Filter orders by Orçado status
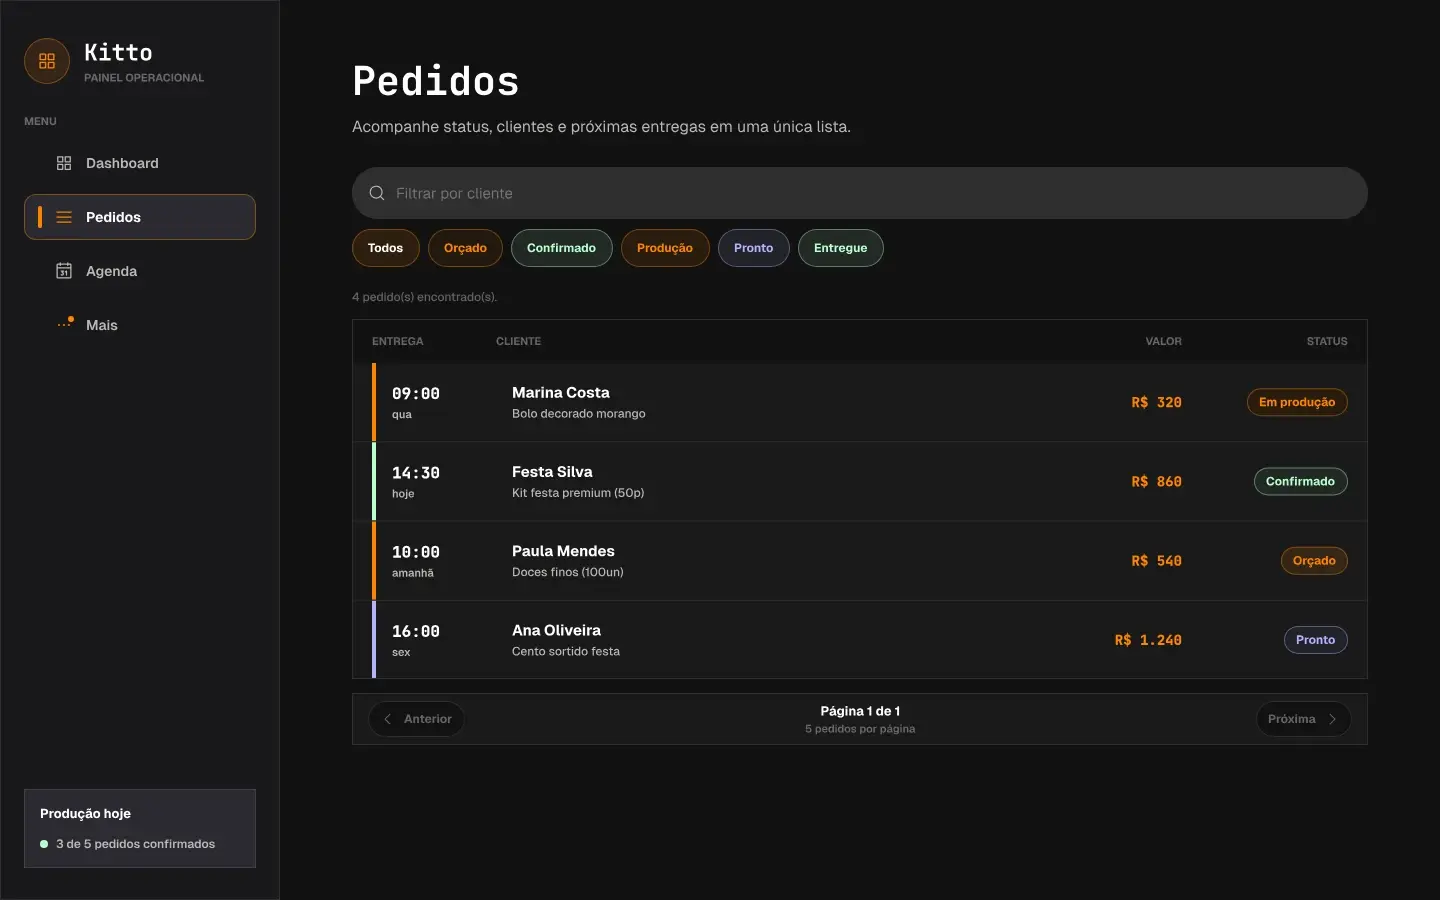1440x900 pixels. point(465,248)
